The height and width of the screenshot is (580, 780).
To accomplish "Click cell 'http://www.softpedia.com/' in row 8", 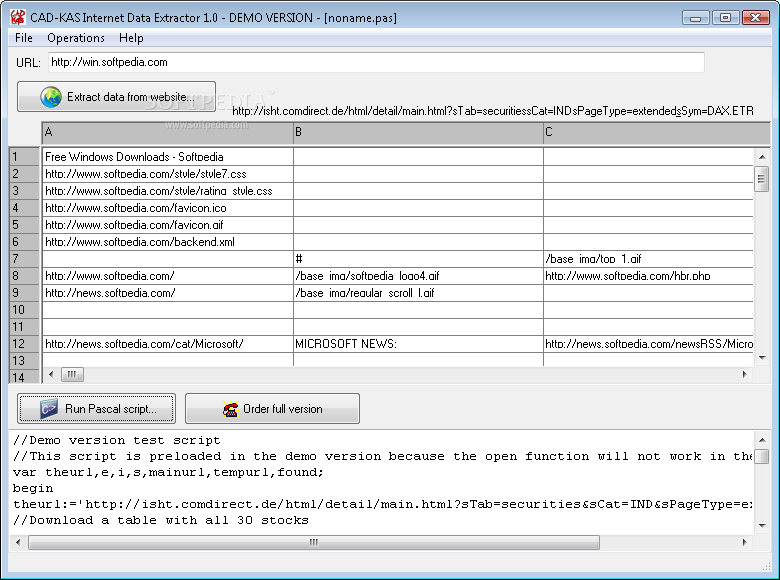I will (168, 276).
